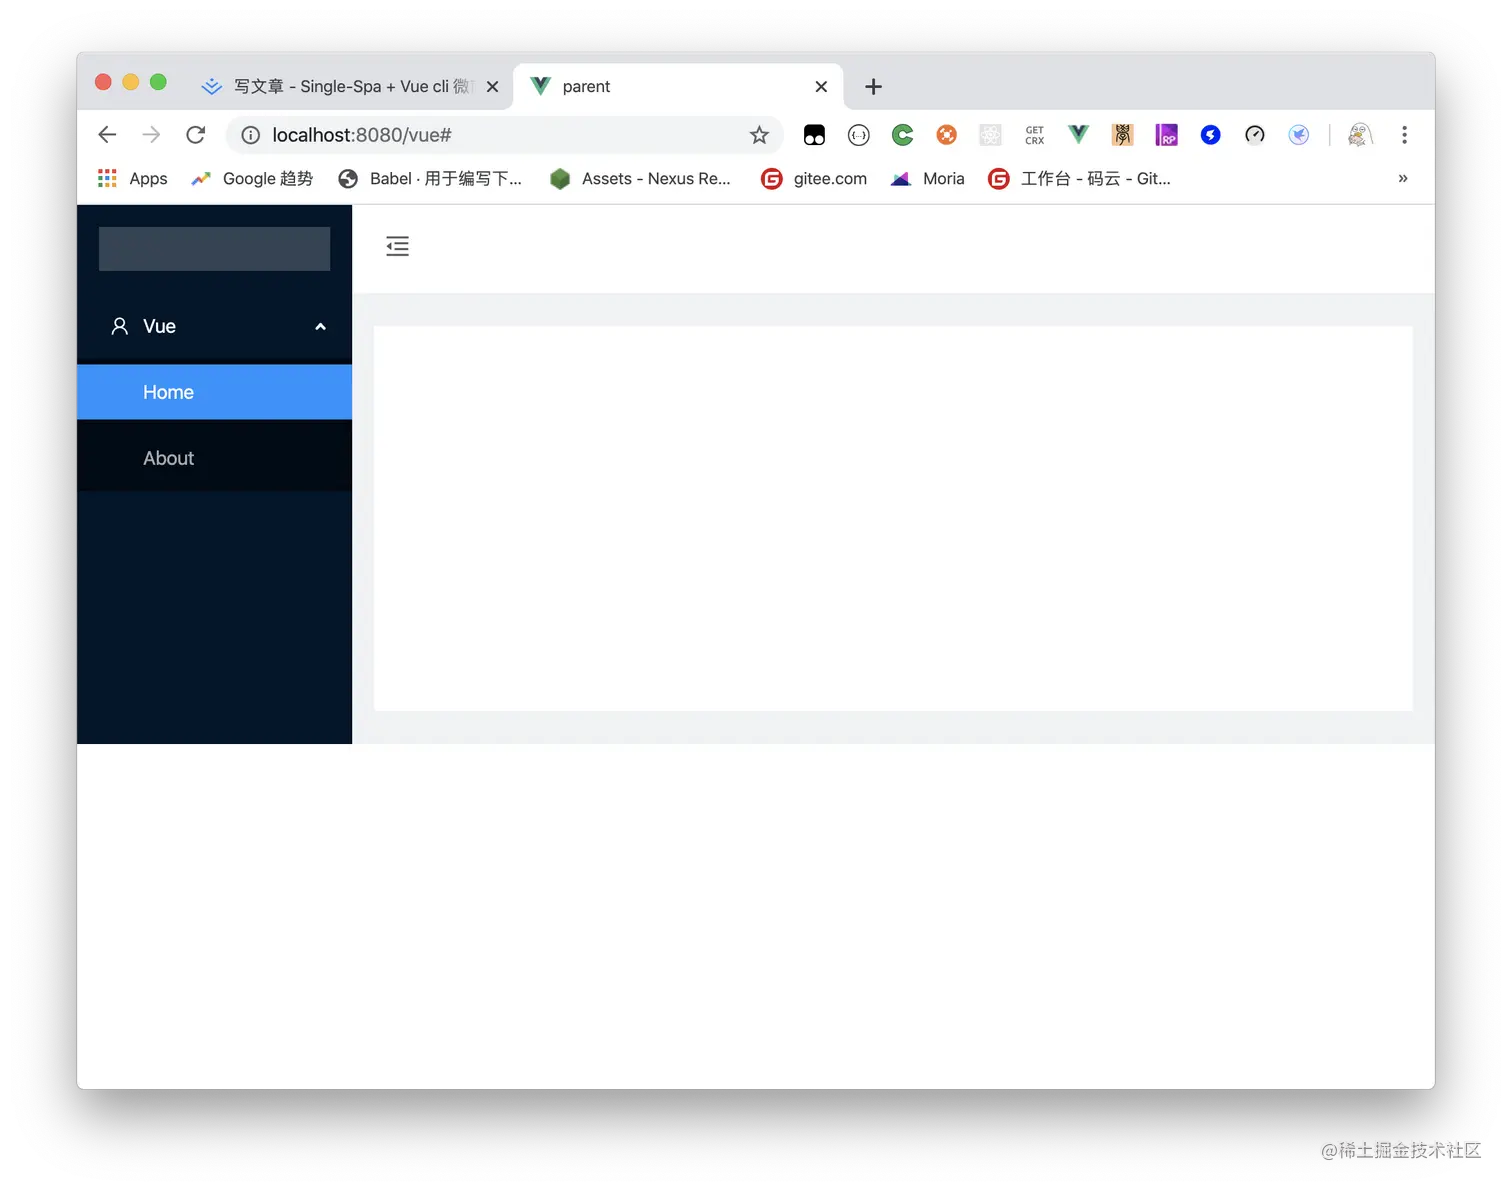The image size is (1512, 1191).
Task: Click the light blue bird extension icon
Action: (1298, 135)
